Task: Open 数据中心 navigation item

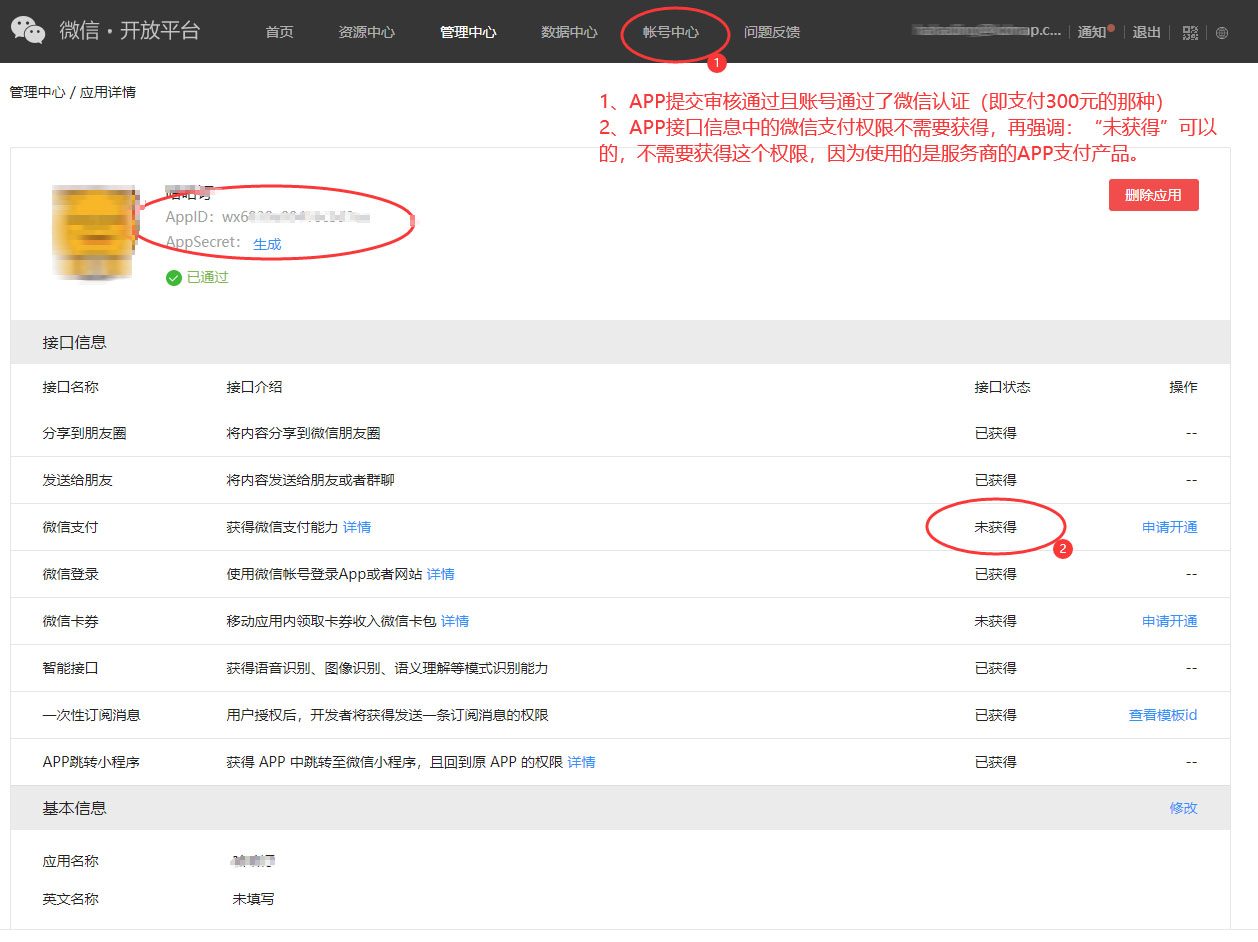Action: pos(569,32)
